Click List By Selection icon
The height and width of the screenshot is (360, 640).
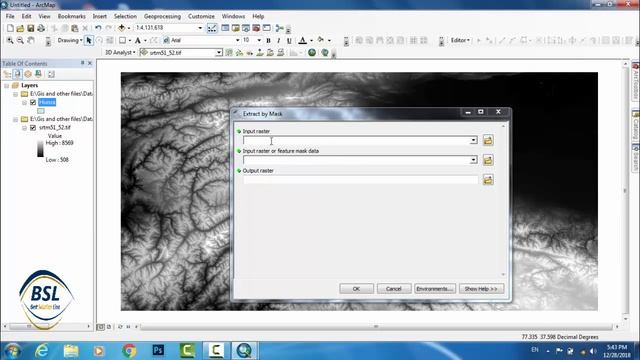point(38,74)
